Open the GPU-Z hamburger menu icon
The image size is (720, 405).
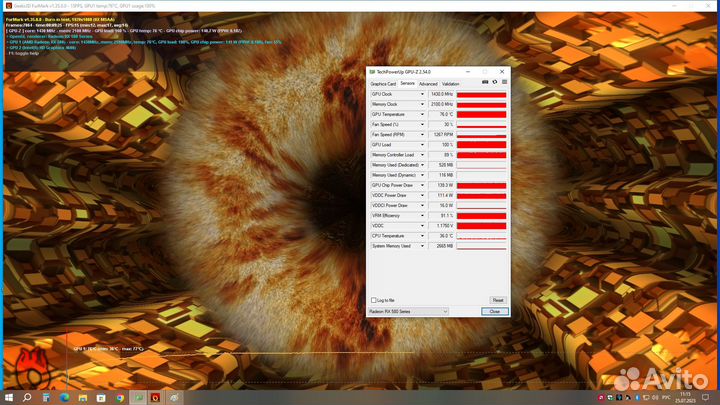click(x=504, y=82)
